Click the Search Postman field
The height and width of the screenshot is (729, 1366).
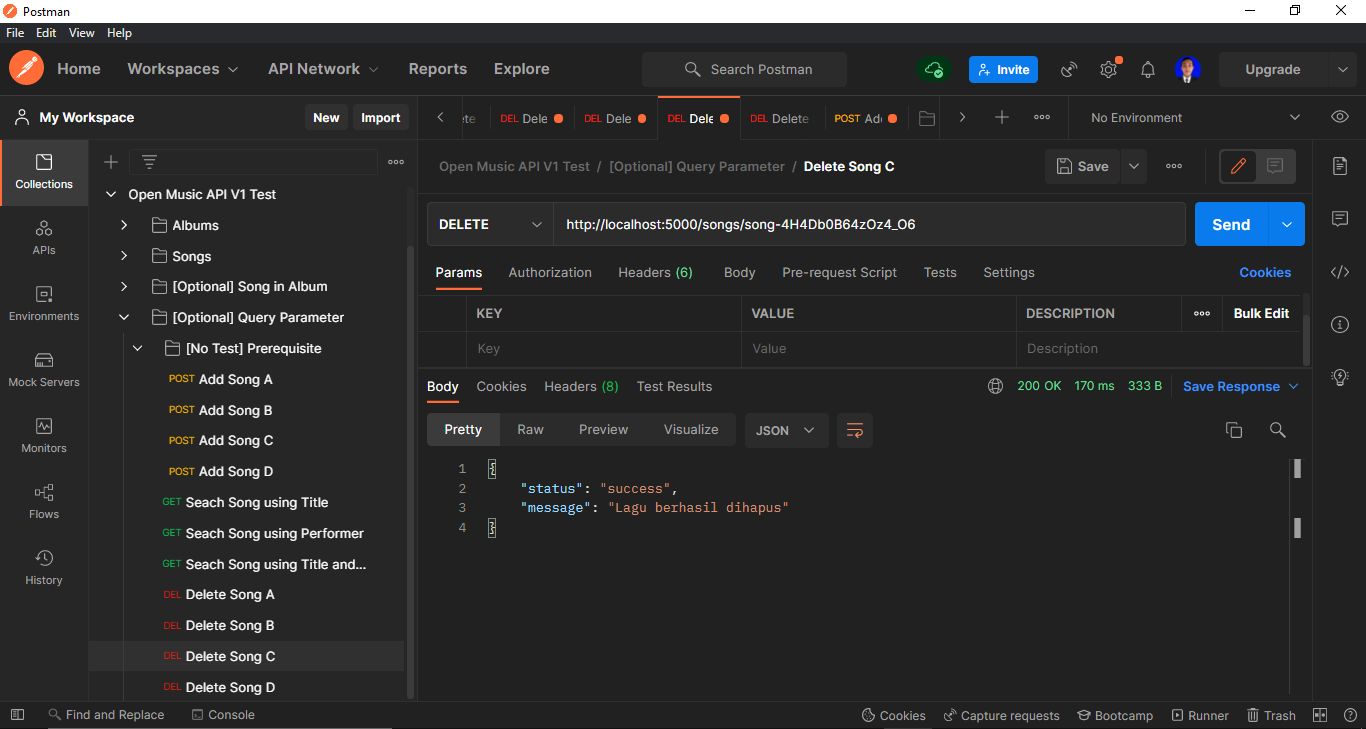click(x=744, y=69)
